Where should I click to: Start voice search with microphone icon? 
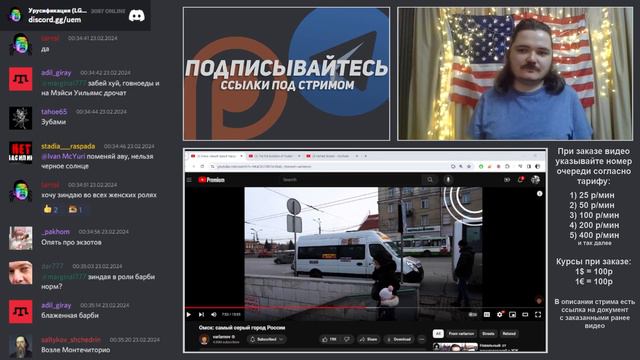tap(448, 180)
